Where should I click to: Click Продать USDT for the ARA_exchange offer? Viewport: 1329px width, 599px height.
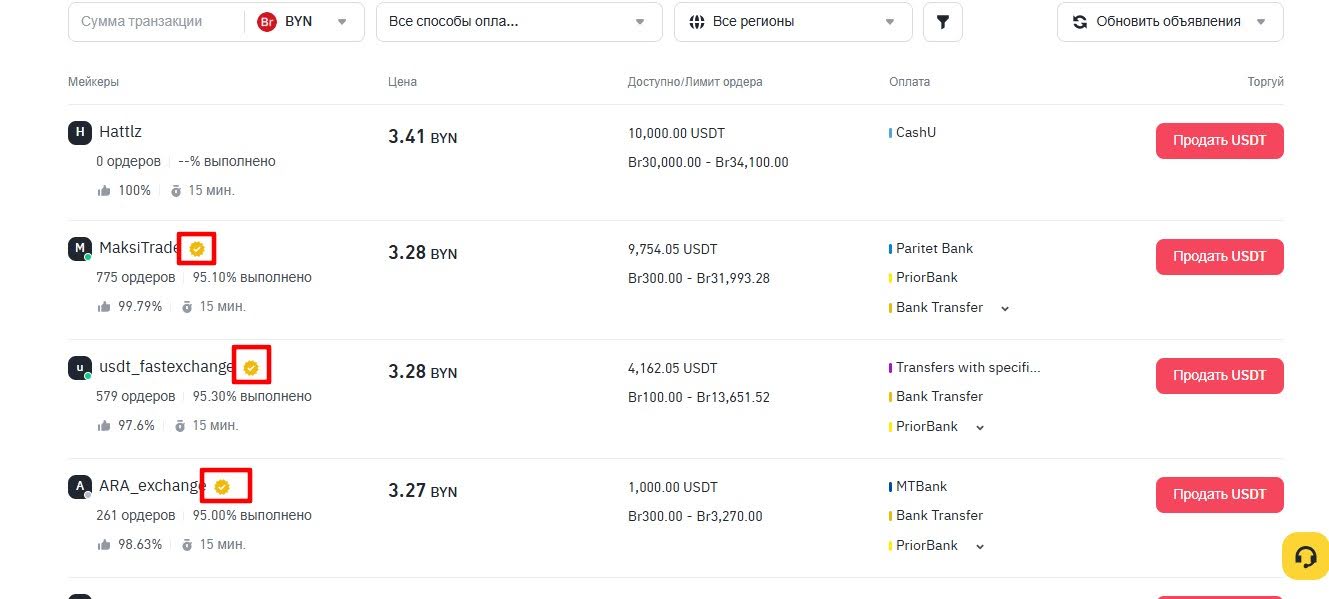click(x=1219, y=494)
